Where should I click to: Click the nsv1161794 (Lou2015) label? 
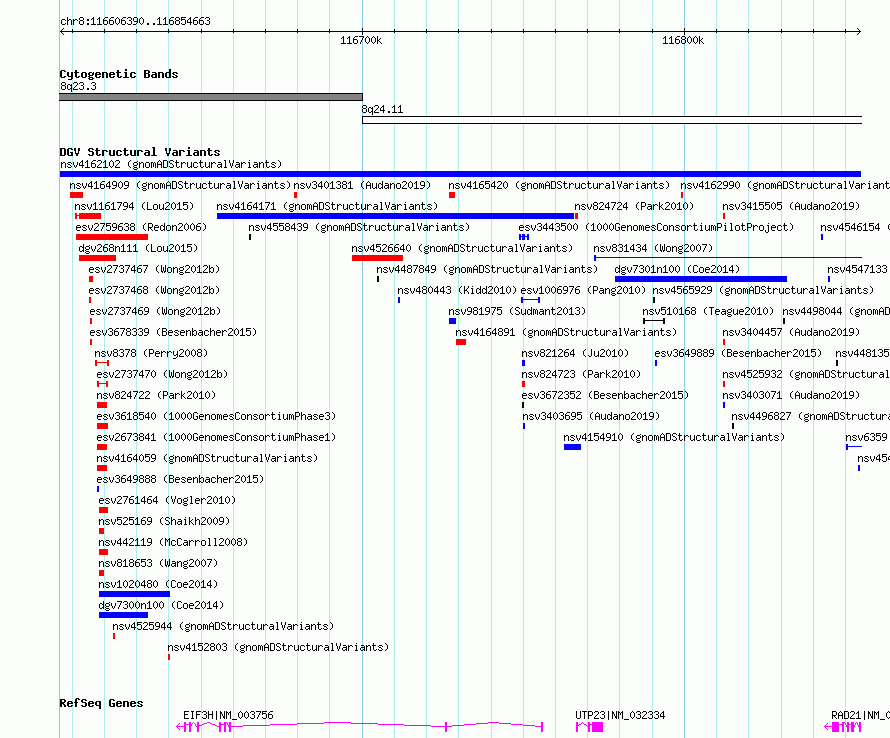[x=134, y=206]
